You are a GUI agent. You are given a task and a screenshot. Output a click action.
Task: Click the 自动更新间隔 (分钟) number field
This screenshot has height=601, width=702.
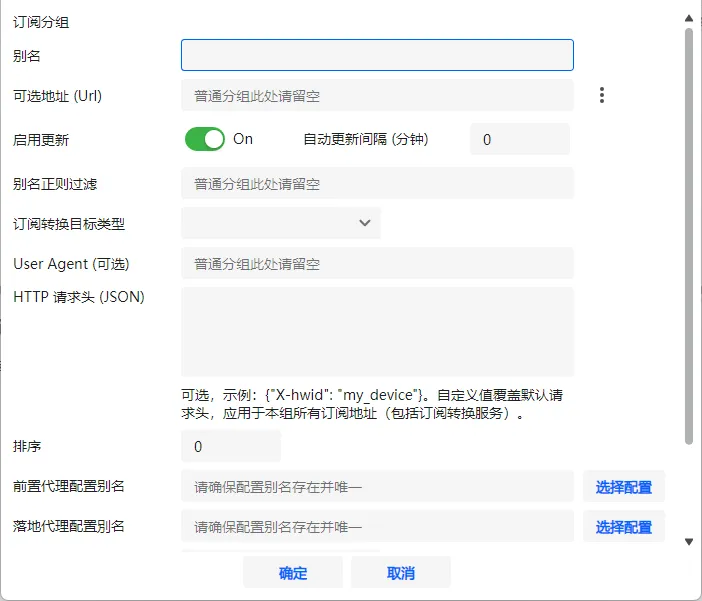(520, 139)
